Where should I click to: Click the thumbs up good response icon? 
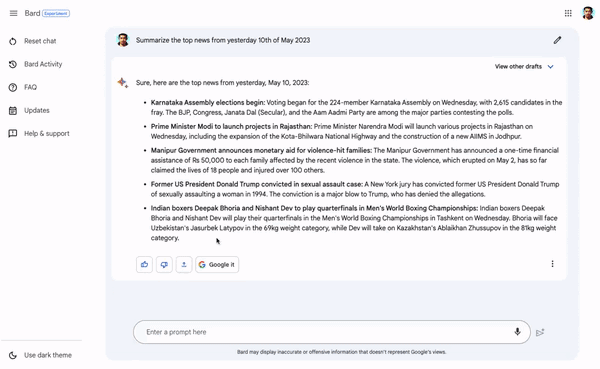144,265
